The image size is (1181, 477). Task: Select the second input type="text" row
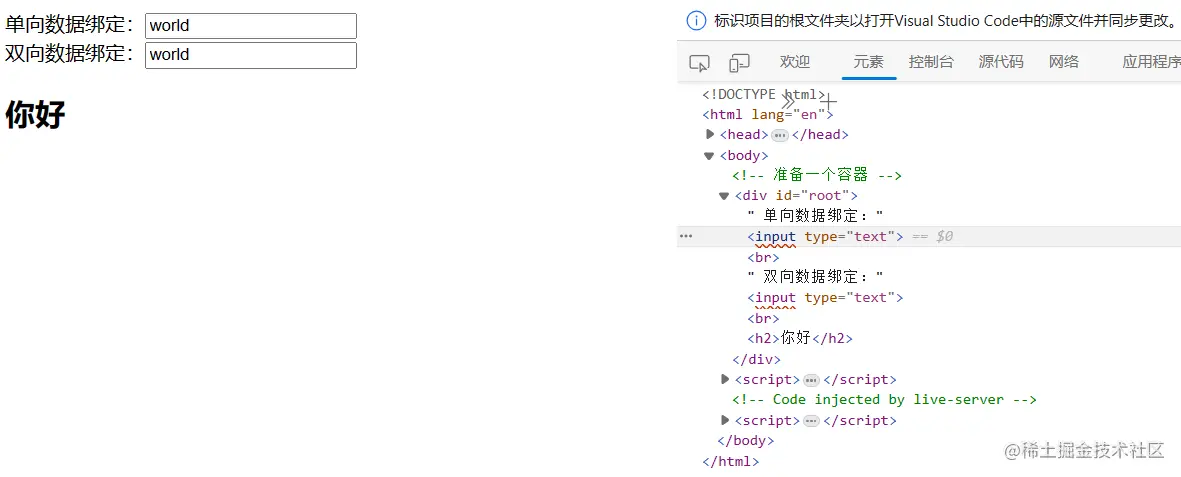pos(825,298)
